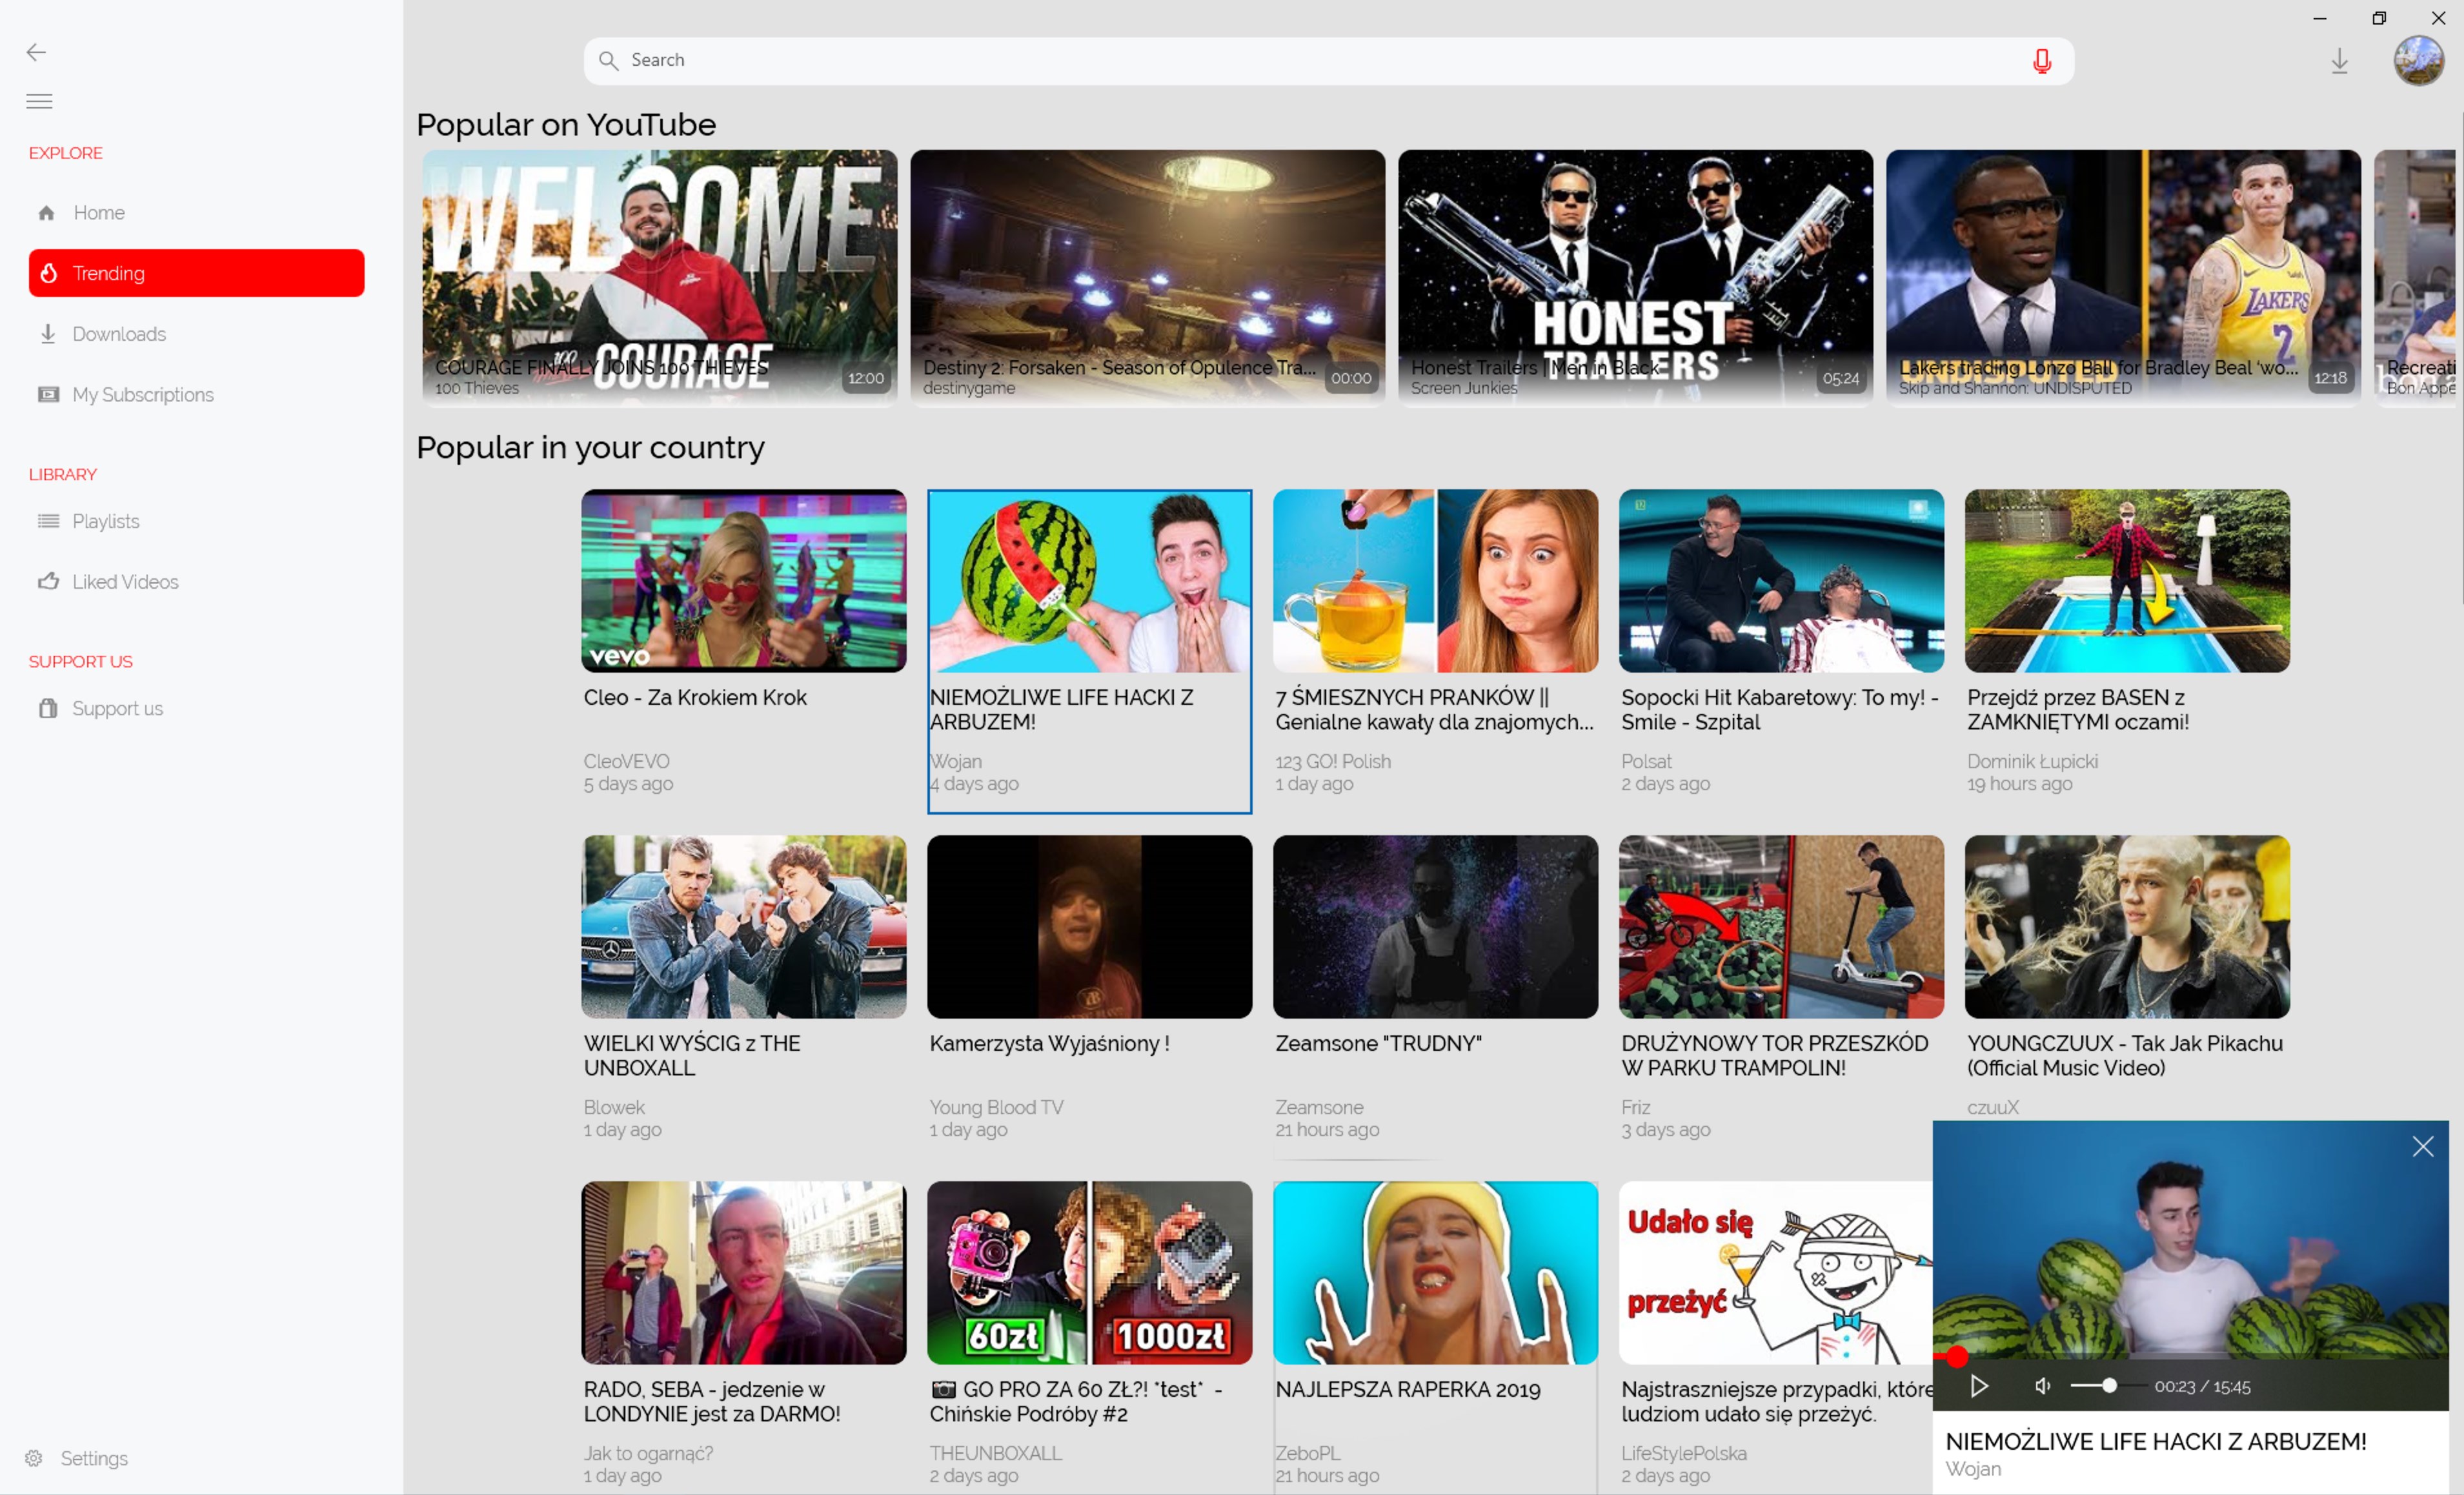Open Cleo - Za Krokiem Krok video
Image resolution: width=2464 pixels, height=1495 pixels.
(743, 581)
